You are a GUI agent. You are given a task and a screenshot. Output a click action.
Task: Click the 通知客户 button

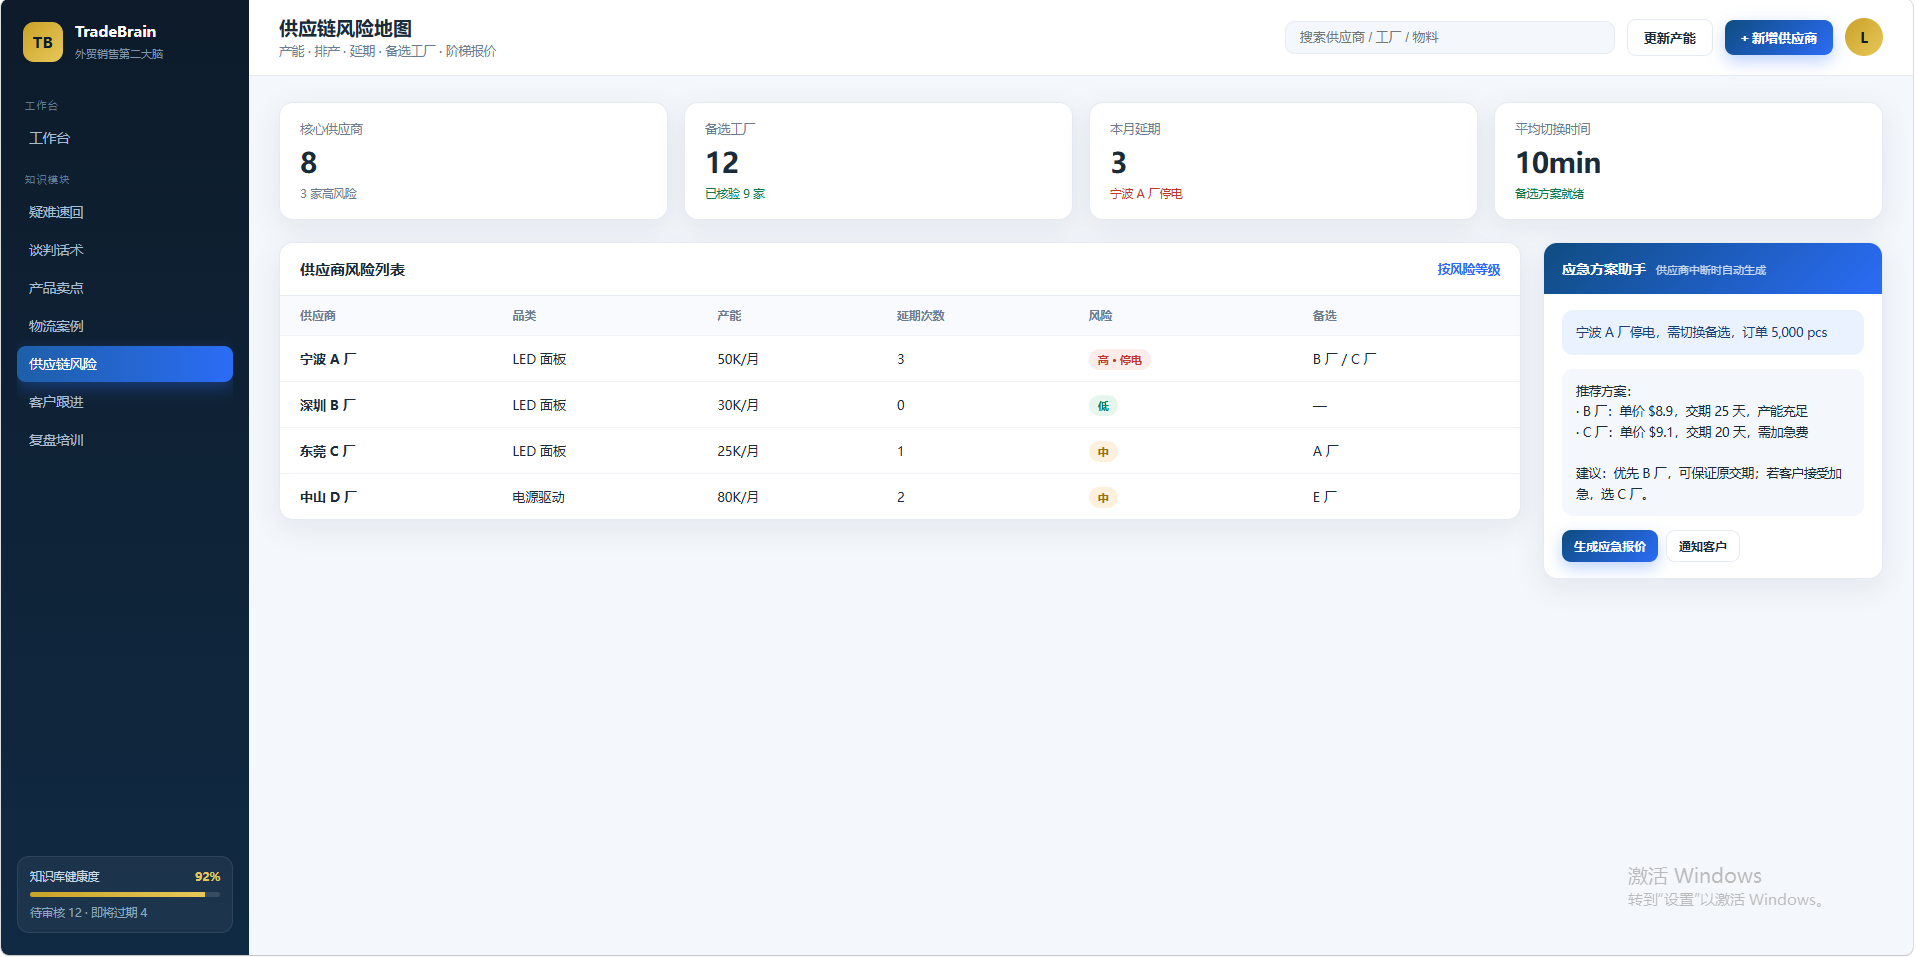click(1702, 546)
